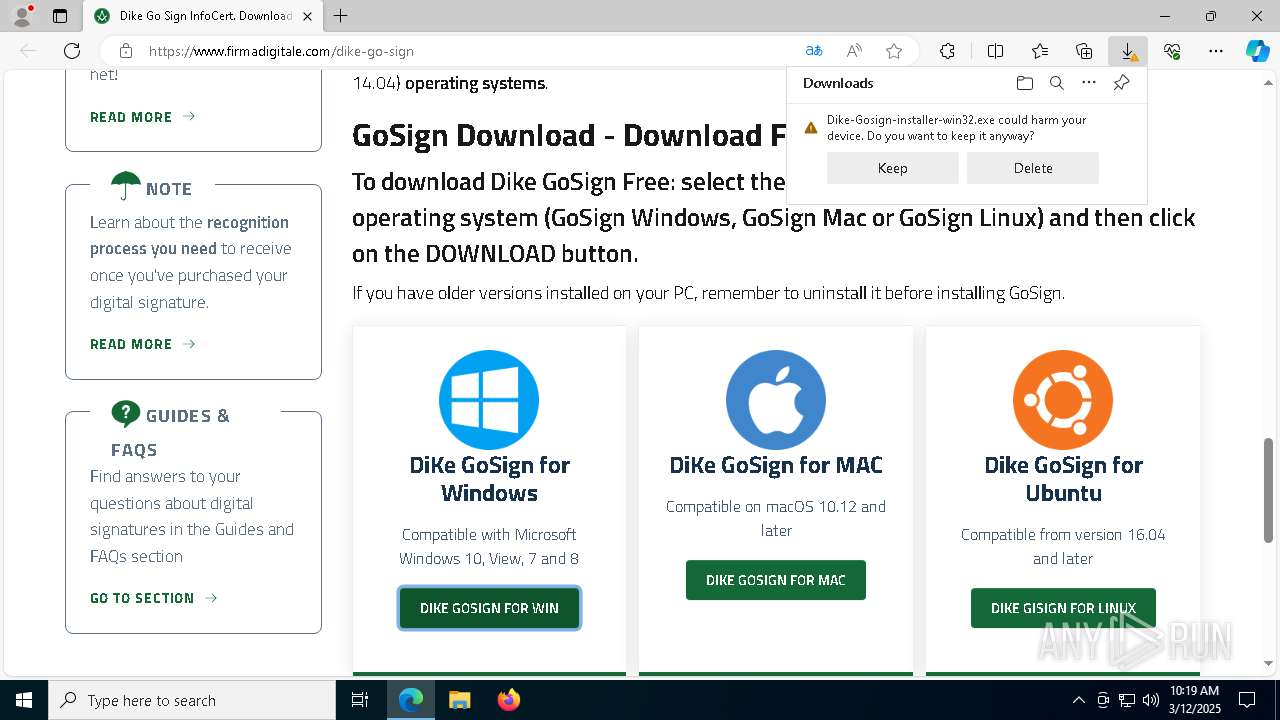Image resolution: width=1280 pixels, height=720 pixels.
Task: Pin the Downloads panel
Action: coord(1121,83)
